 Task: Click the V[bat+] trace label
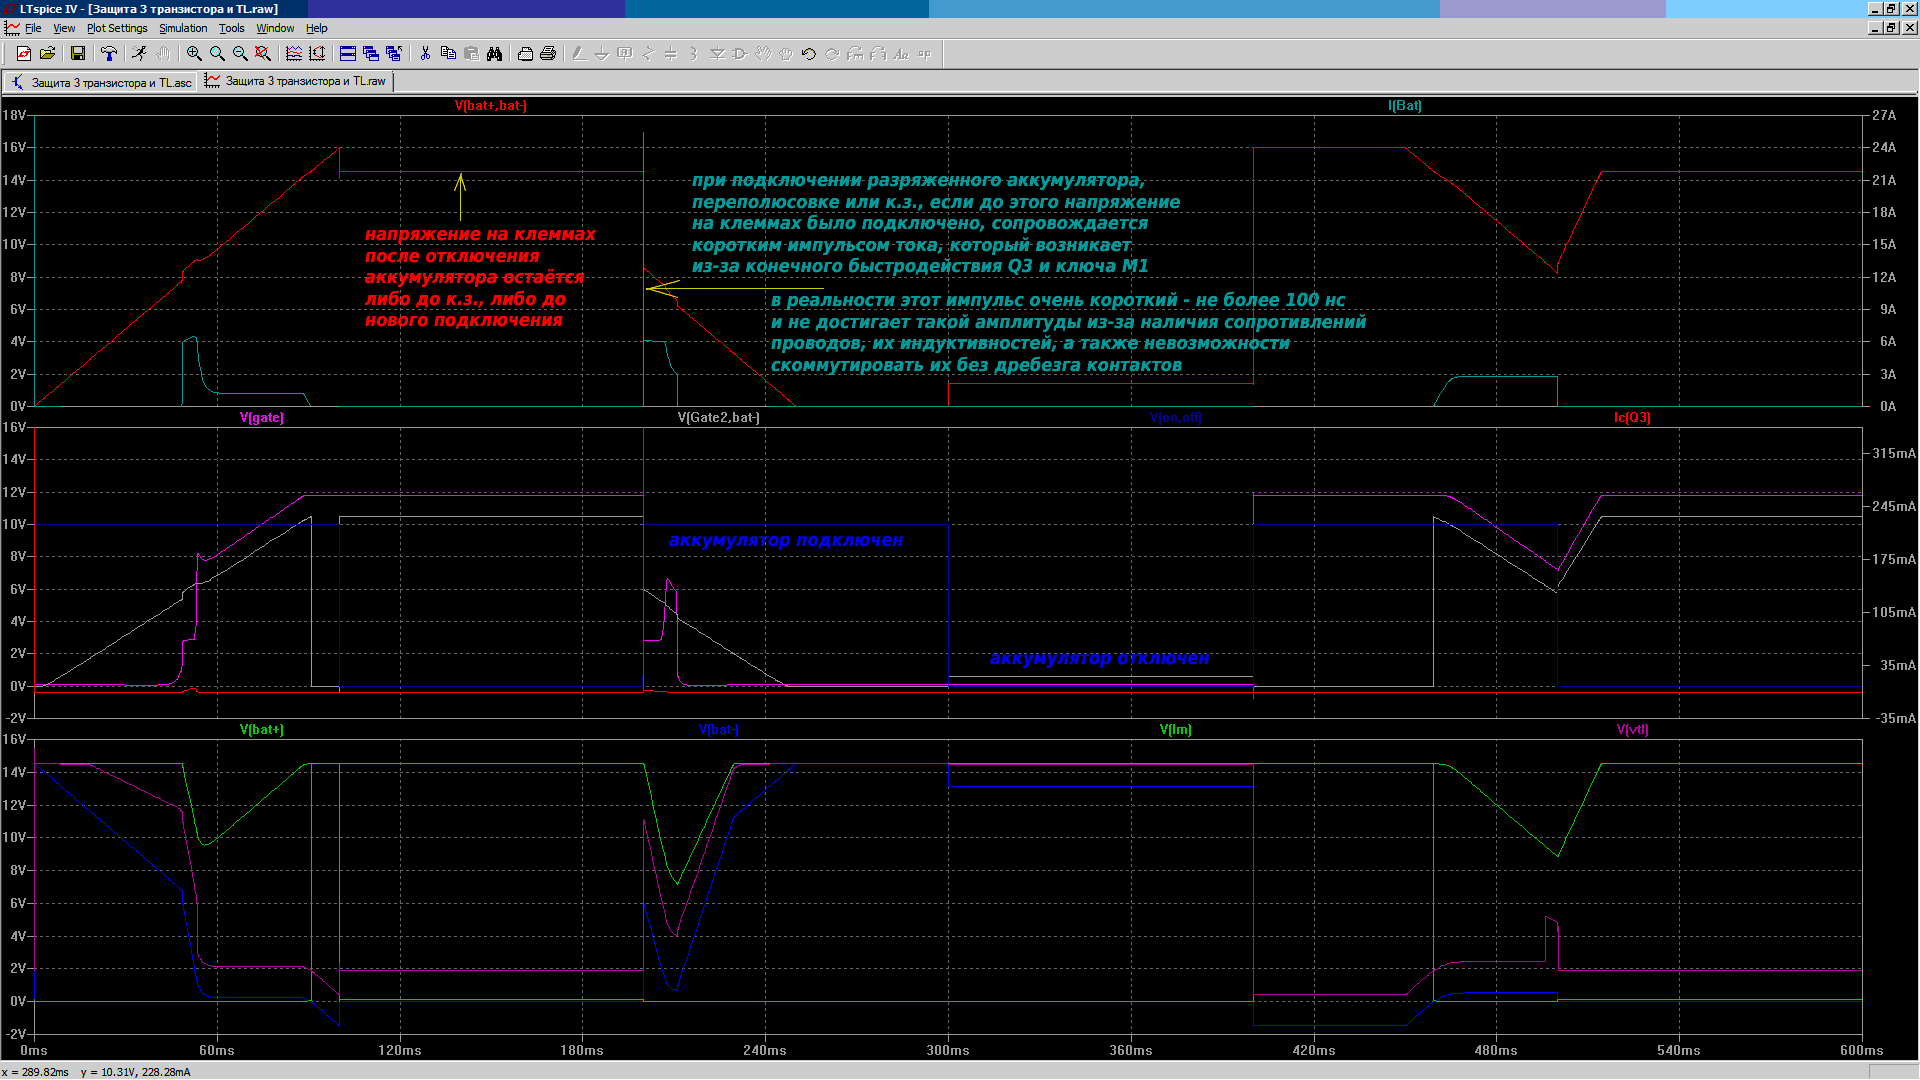[x=262, y=729]
